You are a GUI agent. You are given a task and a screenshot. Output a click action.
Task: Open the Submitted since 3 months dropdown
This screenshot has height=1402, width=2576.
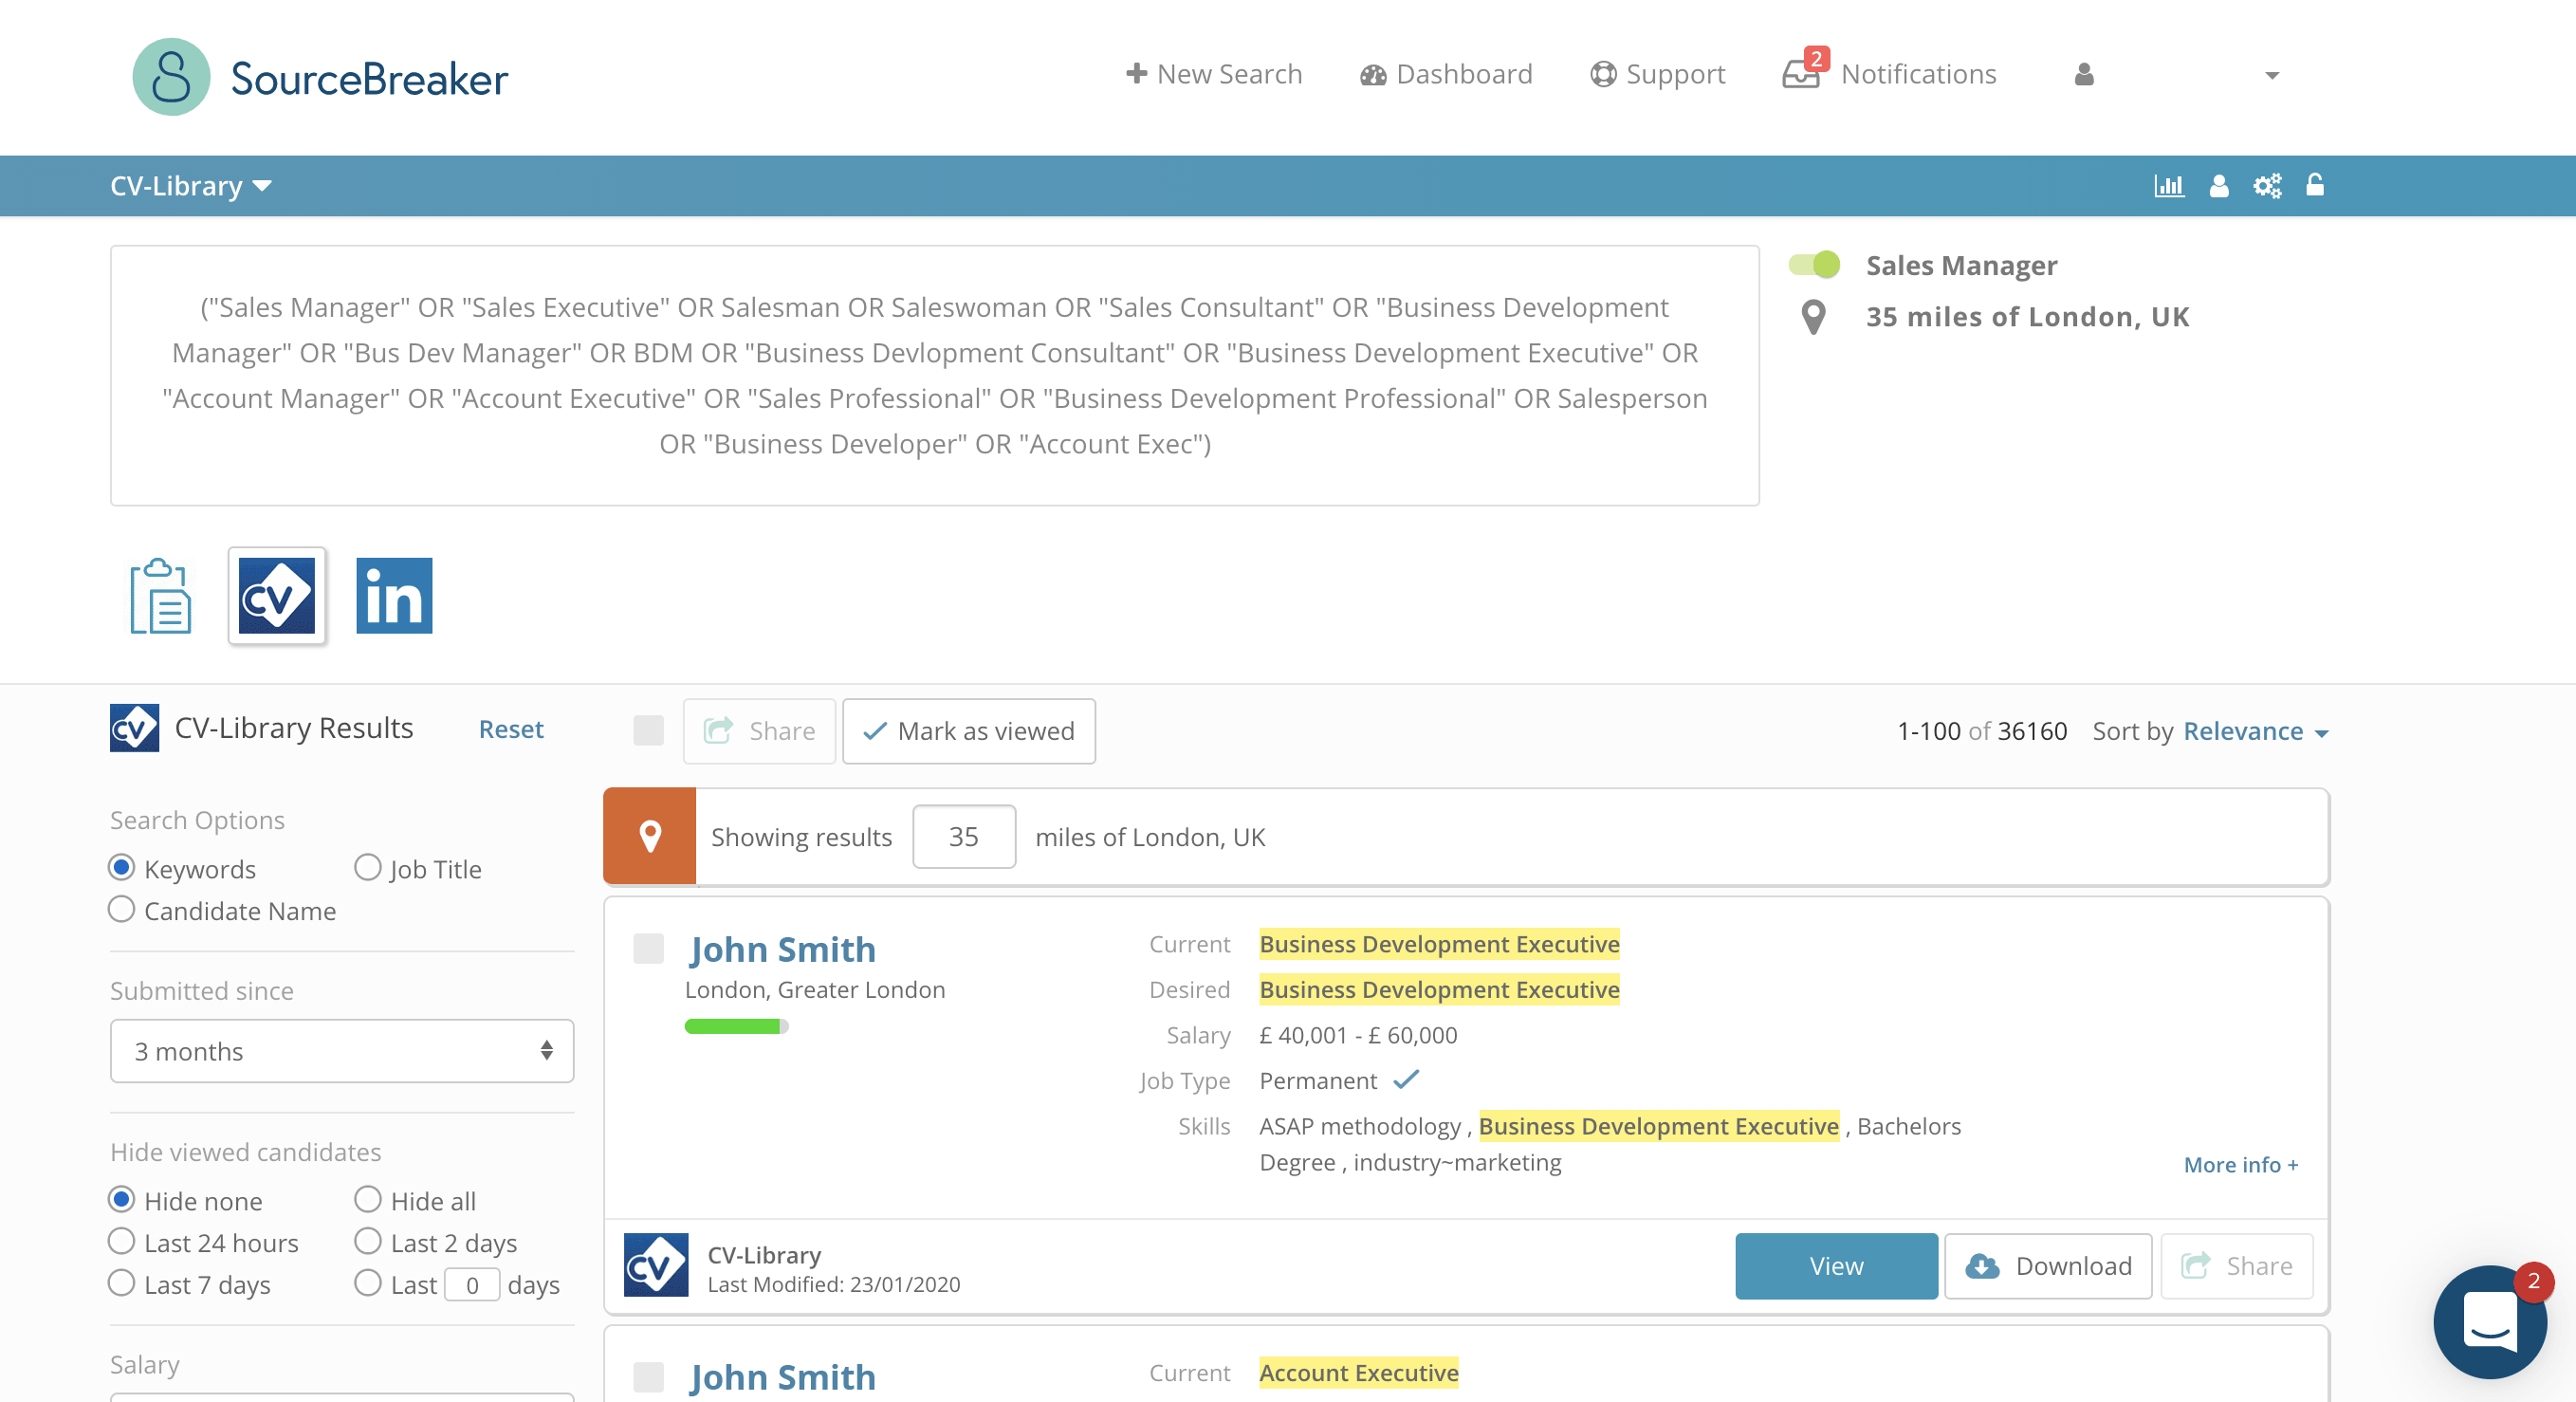(342, 1051)
